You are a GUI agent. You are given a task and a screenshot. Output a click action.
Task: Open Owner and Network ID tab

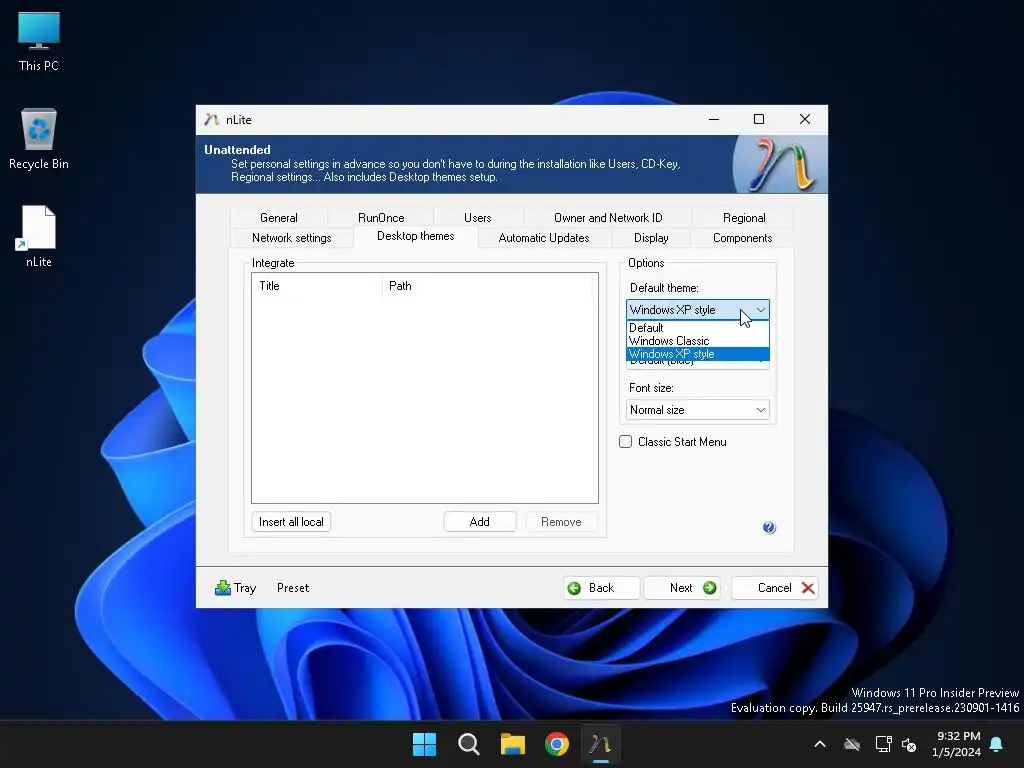[x=608, y=217]
